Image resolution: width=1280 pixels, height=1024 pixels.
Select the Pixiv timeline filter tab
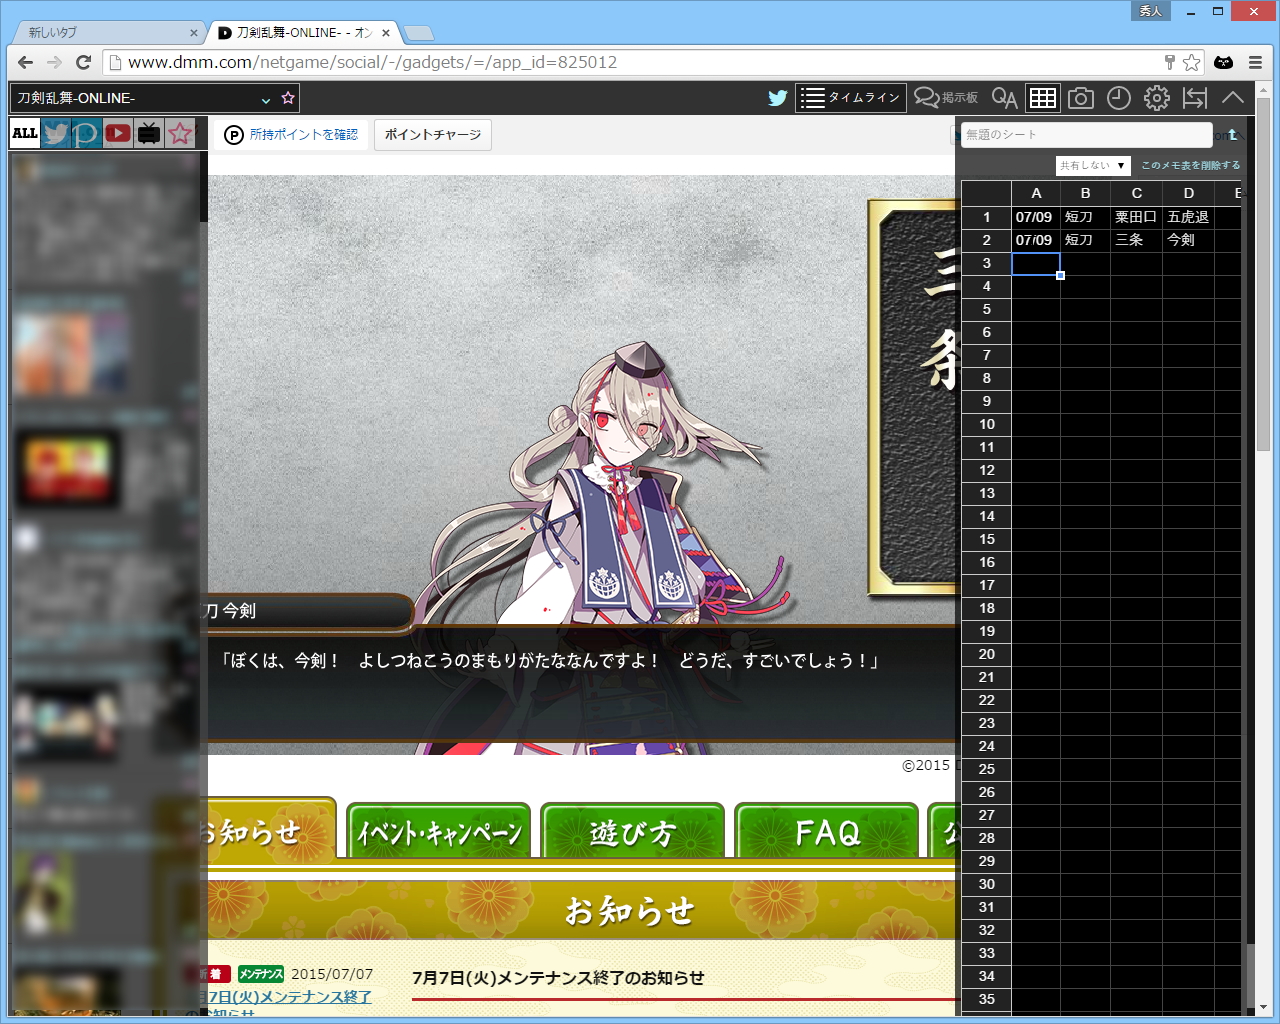tap(87, 133)
